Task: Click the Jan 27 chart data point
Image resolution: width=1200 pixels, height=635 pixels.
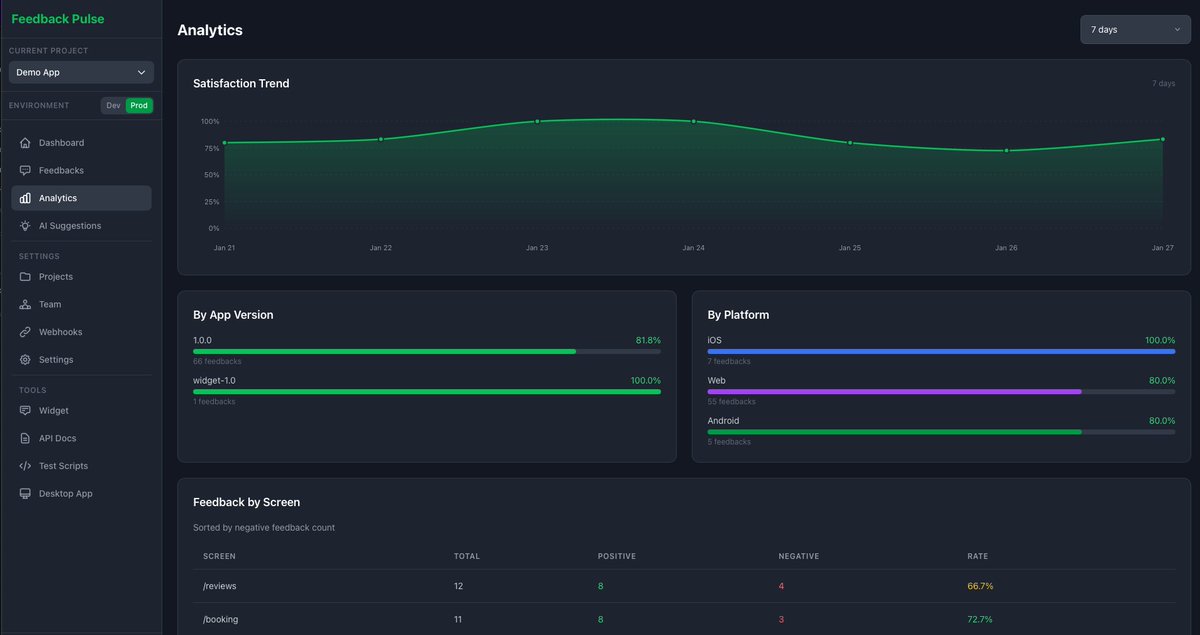Action: (x=1162, y=139)
